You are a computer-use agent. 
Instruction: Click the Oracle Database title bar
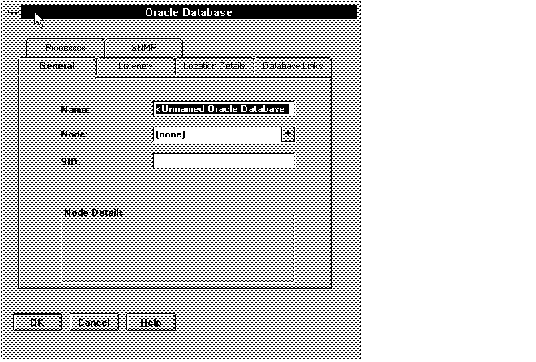coord(189,12)
